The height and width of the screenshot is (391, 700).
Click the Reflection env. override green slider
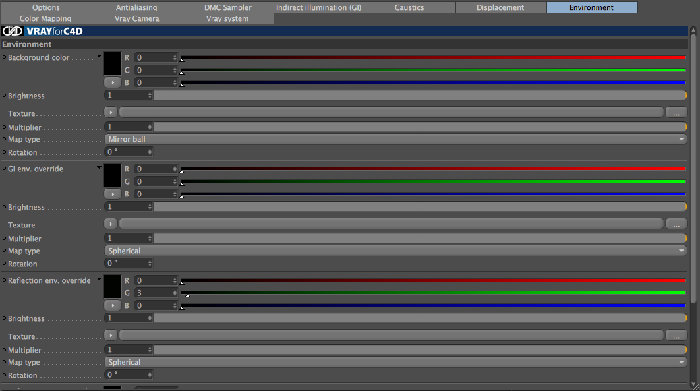(433, 293)
